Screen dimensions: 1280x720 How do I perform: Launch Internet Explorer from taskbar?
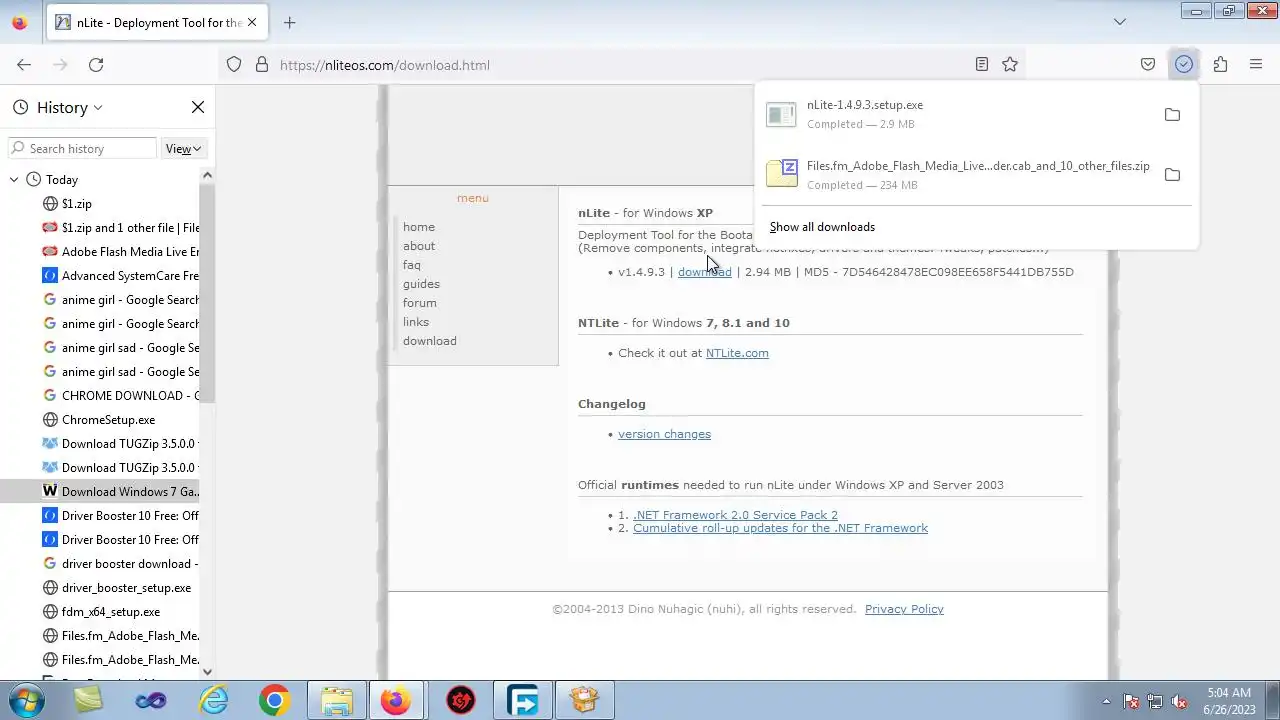[213, 700]
